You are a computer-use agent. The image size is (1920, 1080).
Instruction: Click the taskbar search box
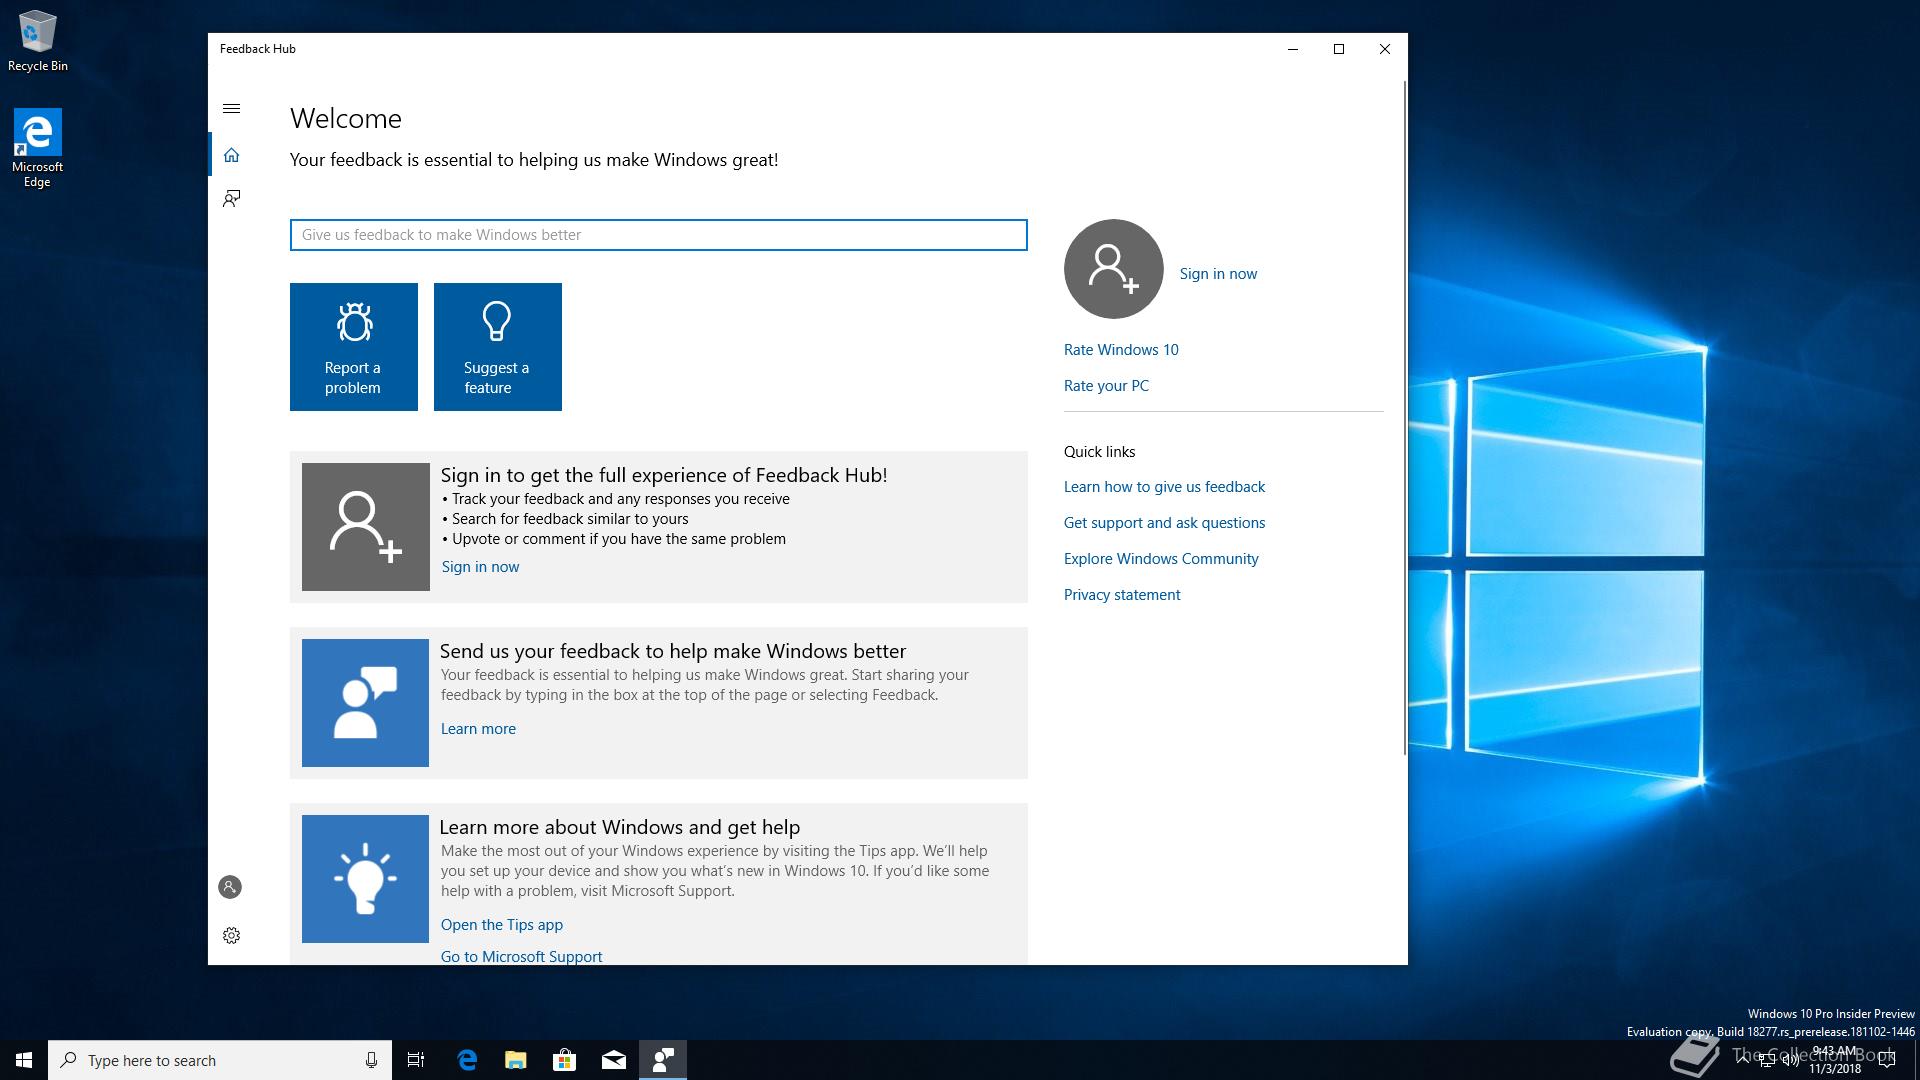tap(220, 1060)
